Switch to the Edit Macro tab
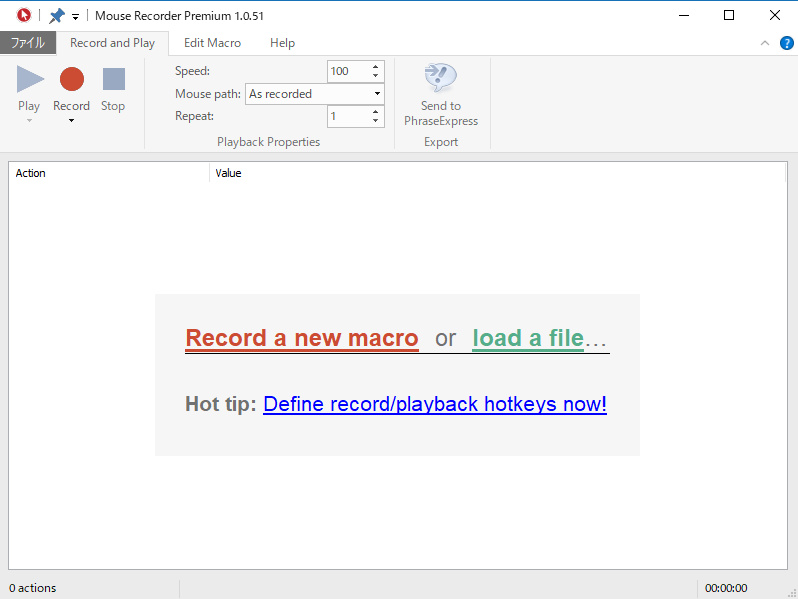 pyautogui.click(x=212, y=43)
